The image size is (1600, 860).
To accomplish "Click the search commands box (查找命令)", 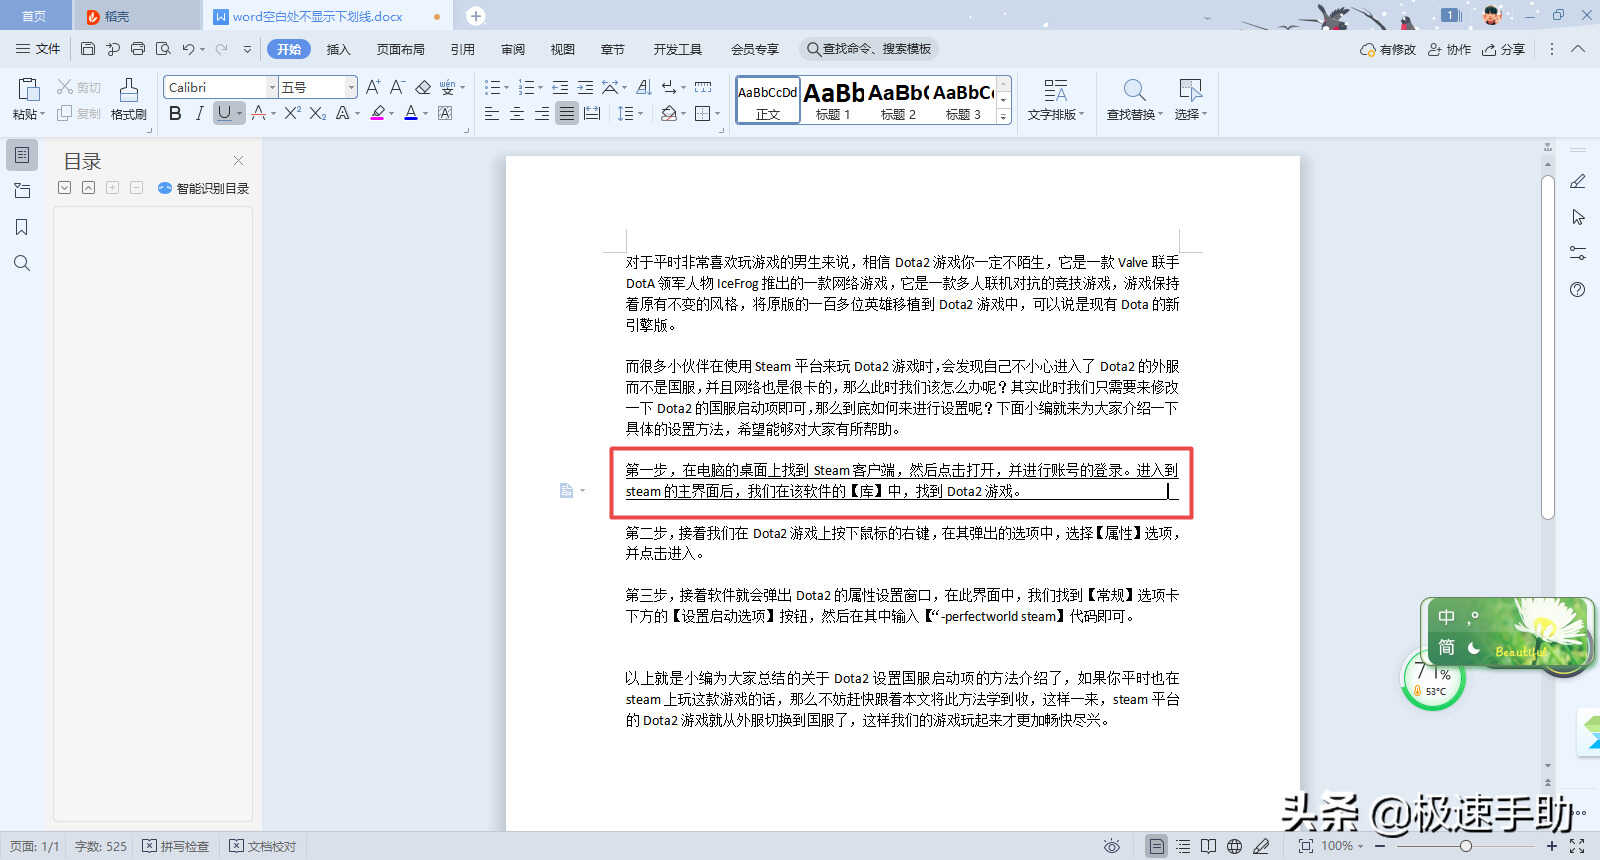I will tap(869, 49).
